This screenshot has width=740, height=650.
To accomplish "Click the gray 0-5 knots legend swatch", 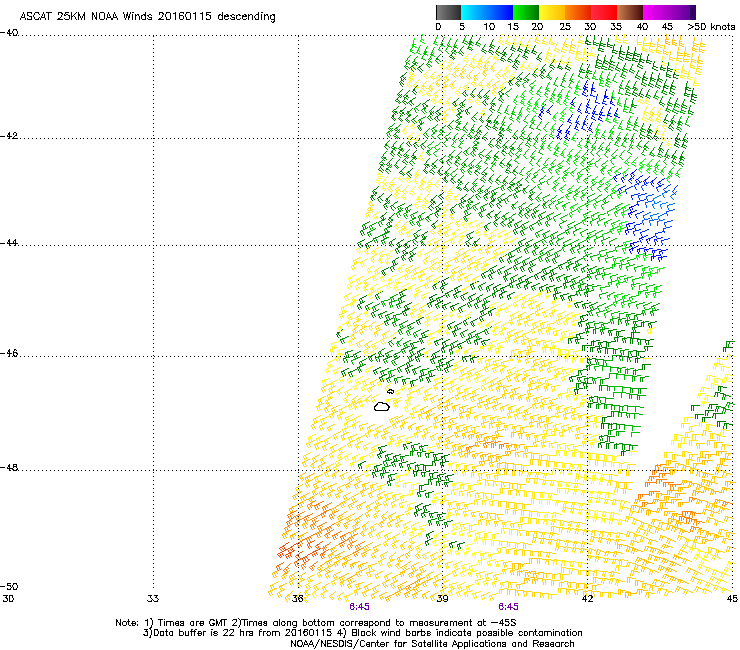I will (x=448, y=12).
